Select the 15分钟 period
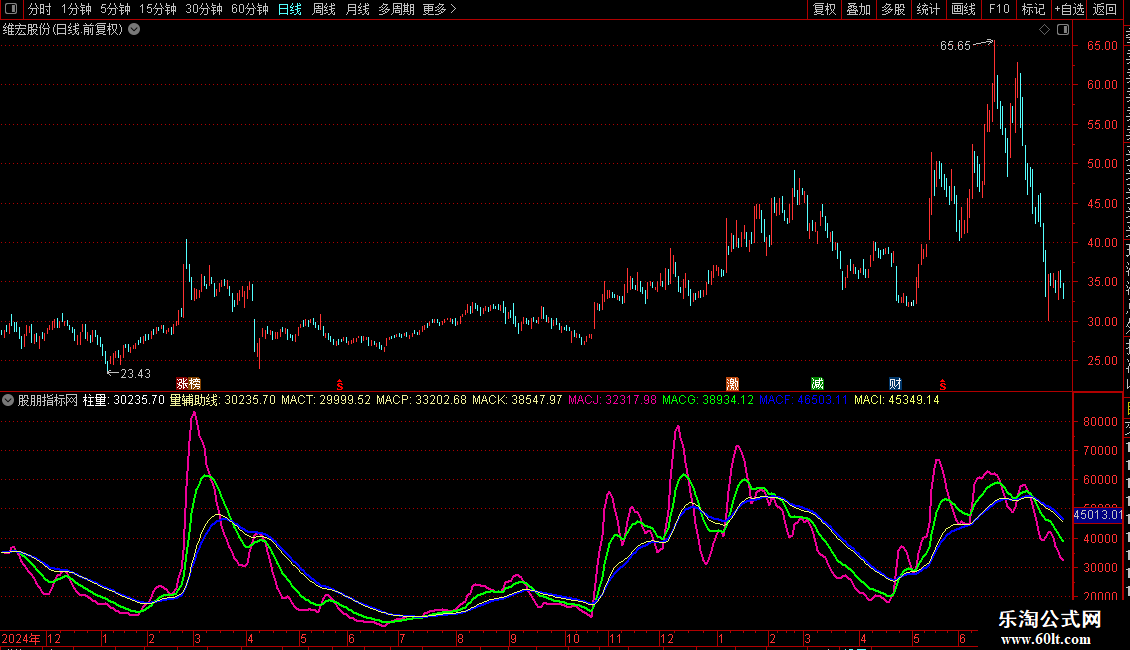This screenshot has height=650, width=1130. 157,9
